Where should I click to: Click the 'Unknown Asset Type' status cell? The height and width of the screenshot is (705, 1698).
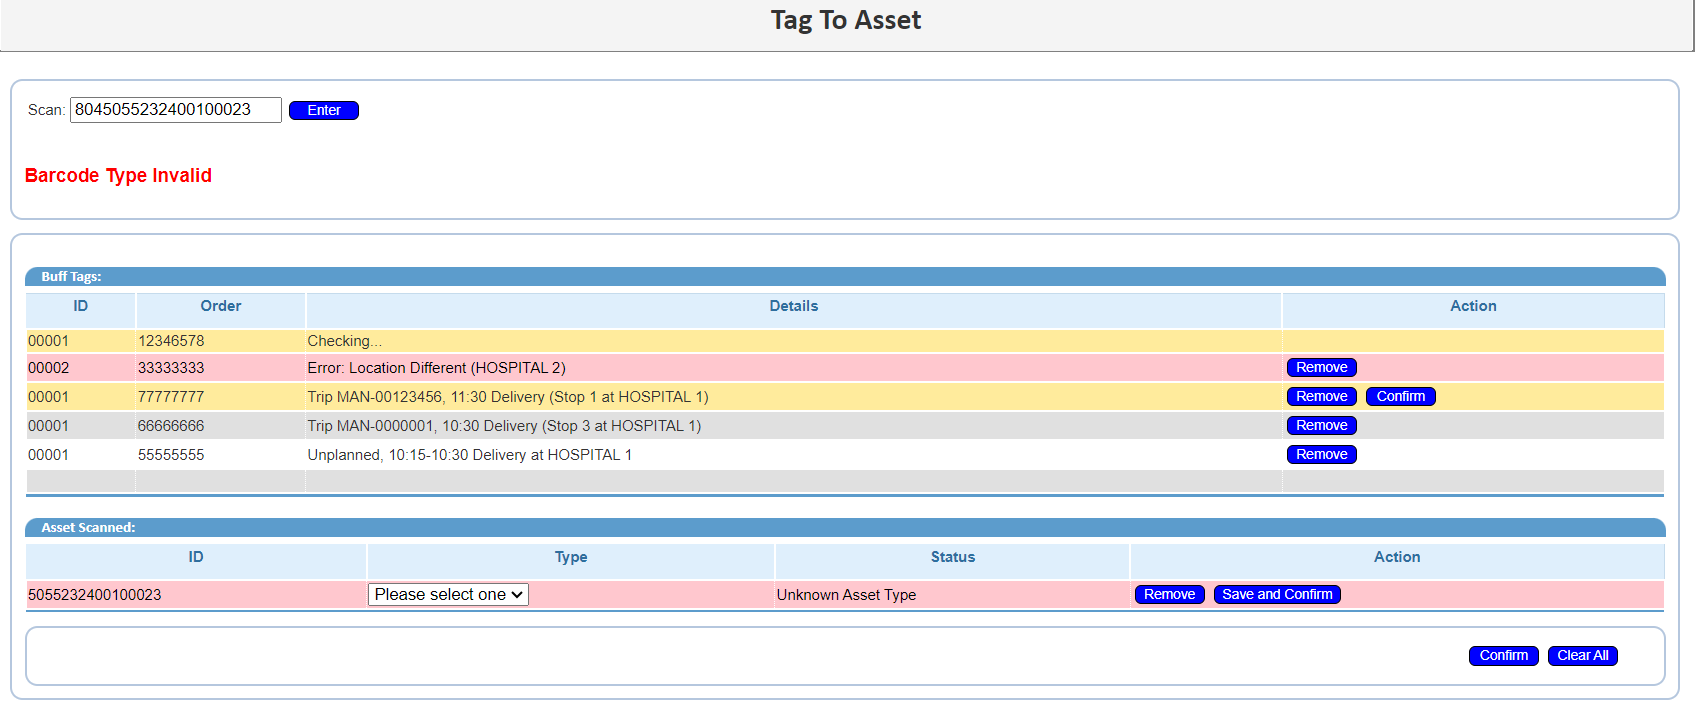tap(952, 595)
